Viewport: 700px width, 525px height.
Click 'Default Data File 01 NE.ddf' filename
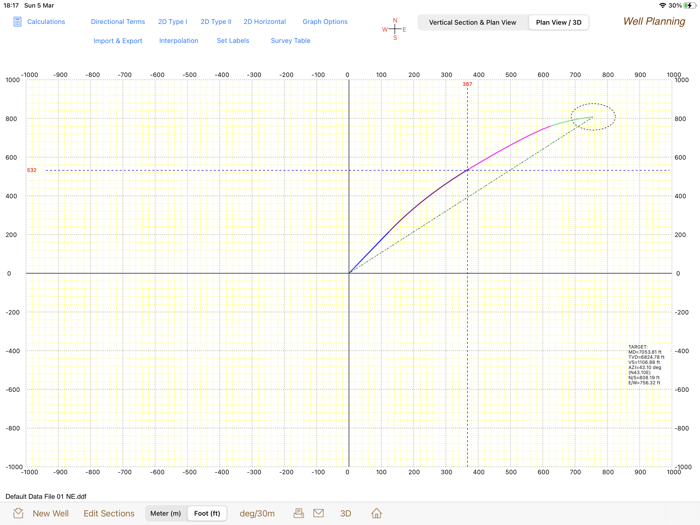point(46,496)
